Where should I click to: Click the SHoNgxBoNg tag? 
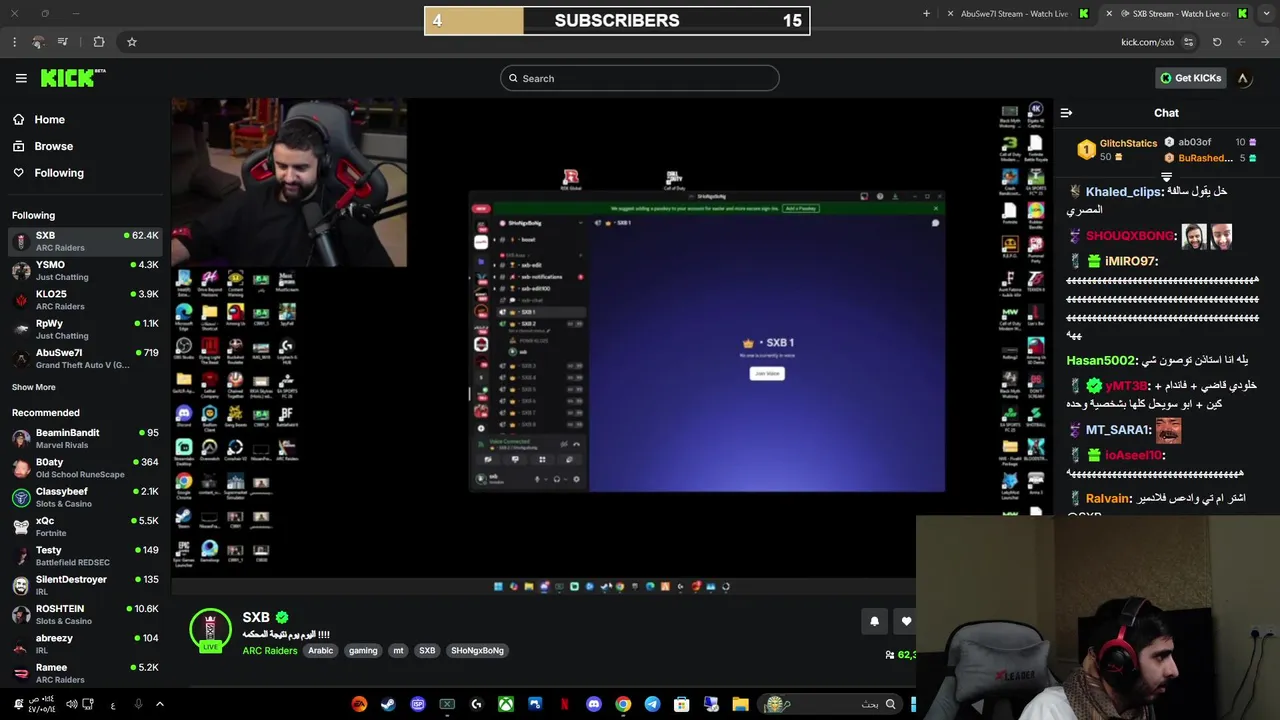coord(477,651)
